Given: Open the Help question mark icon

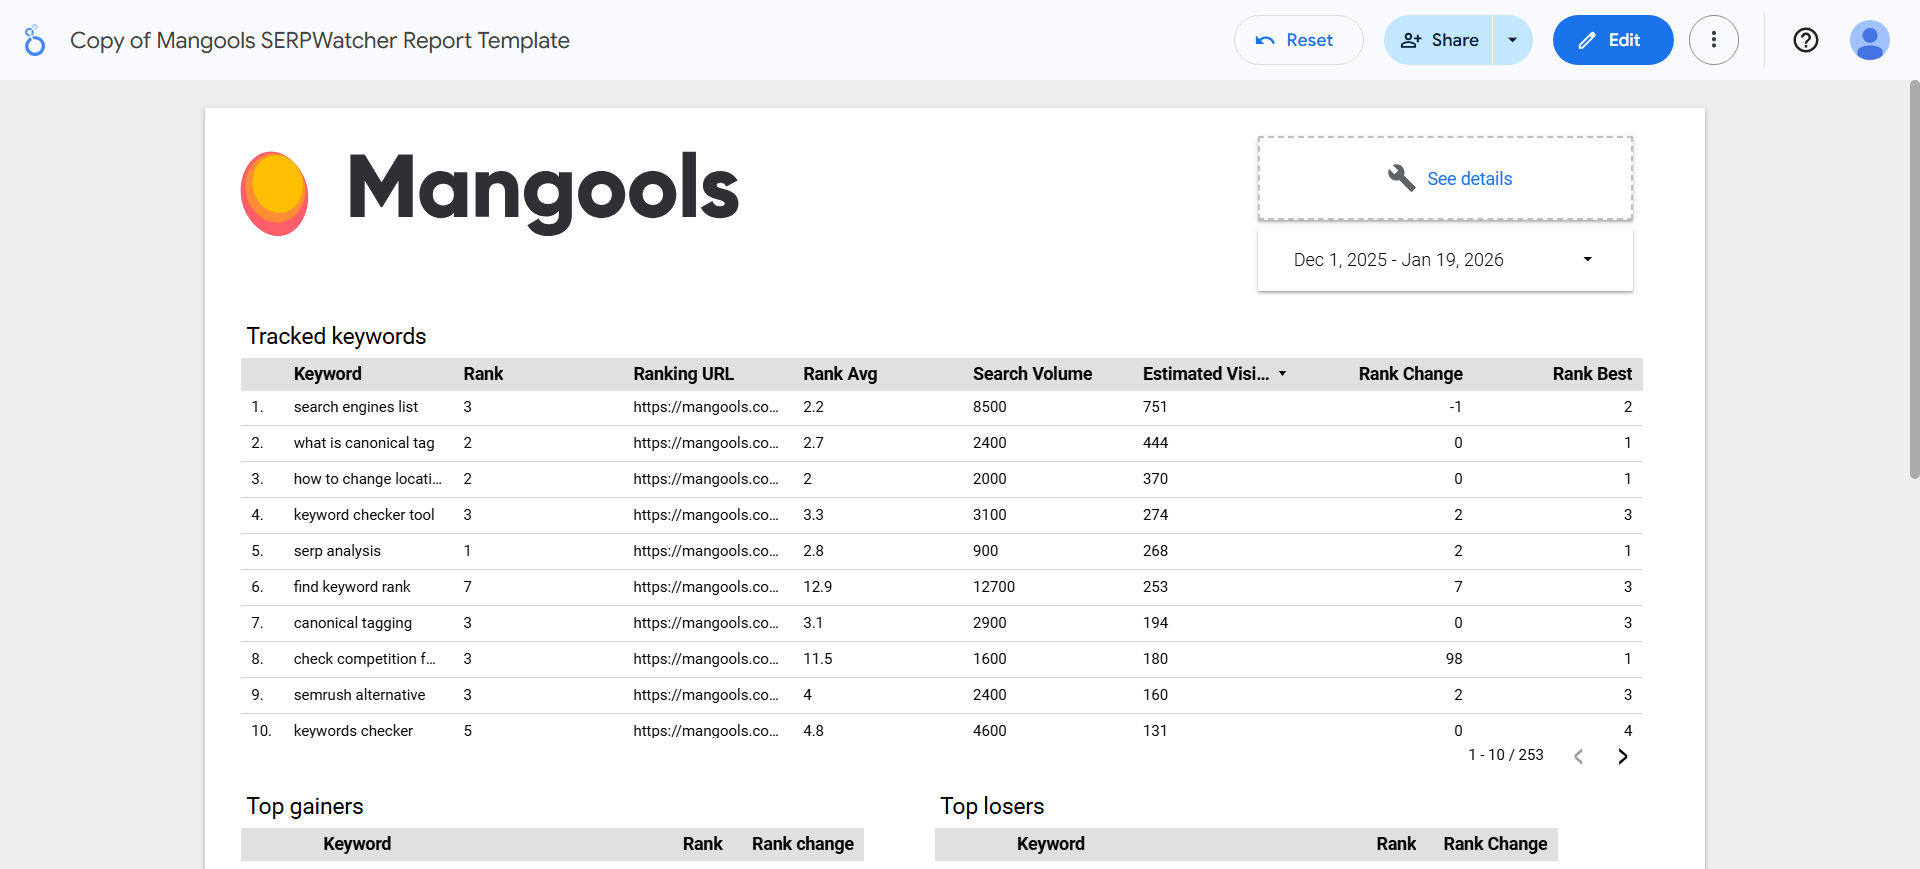Looking at the screenshot, I should click(x=1805, y=40).
